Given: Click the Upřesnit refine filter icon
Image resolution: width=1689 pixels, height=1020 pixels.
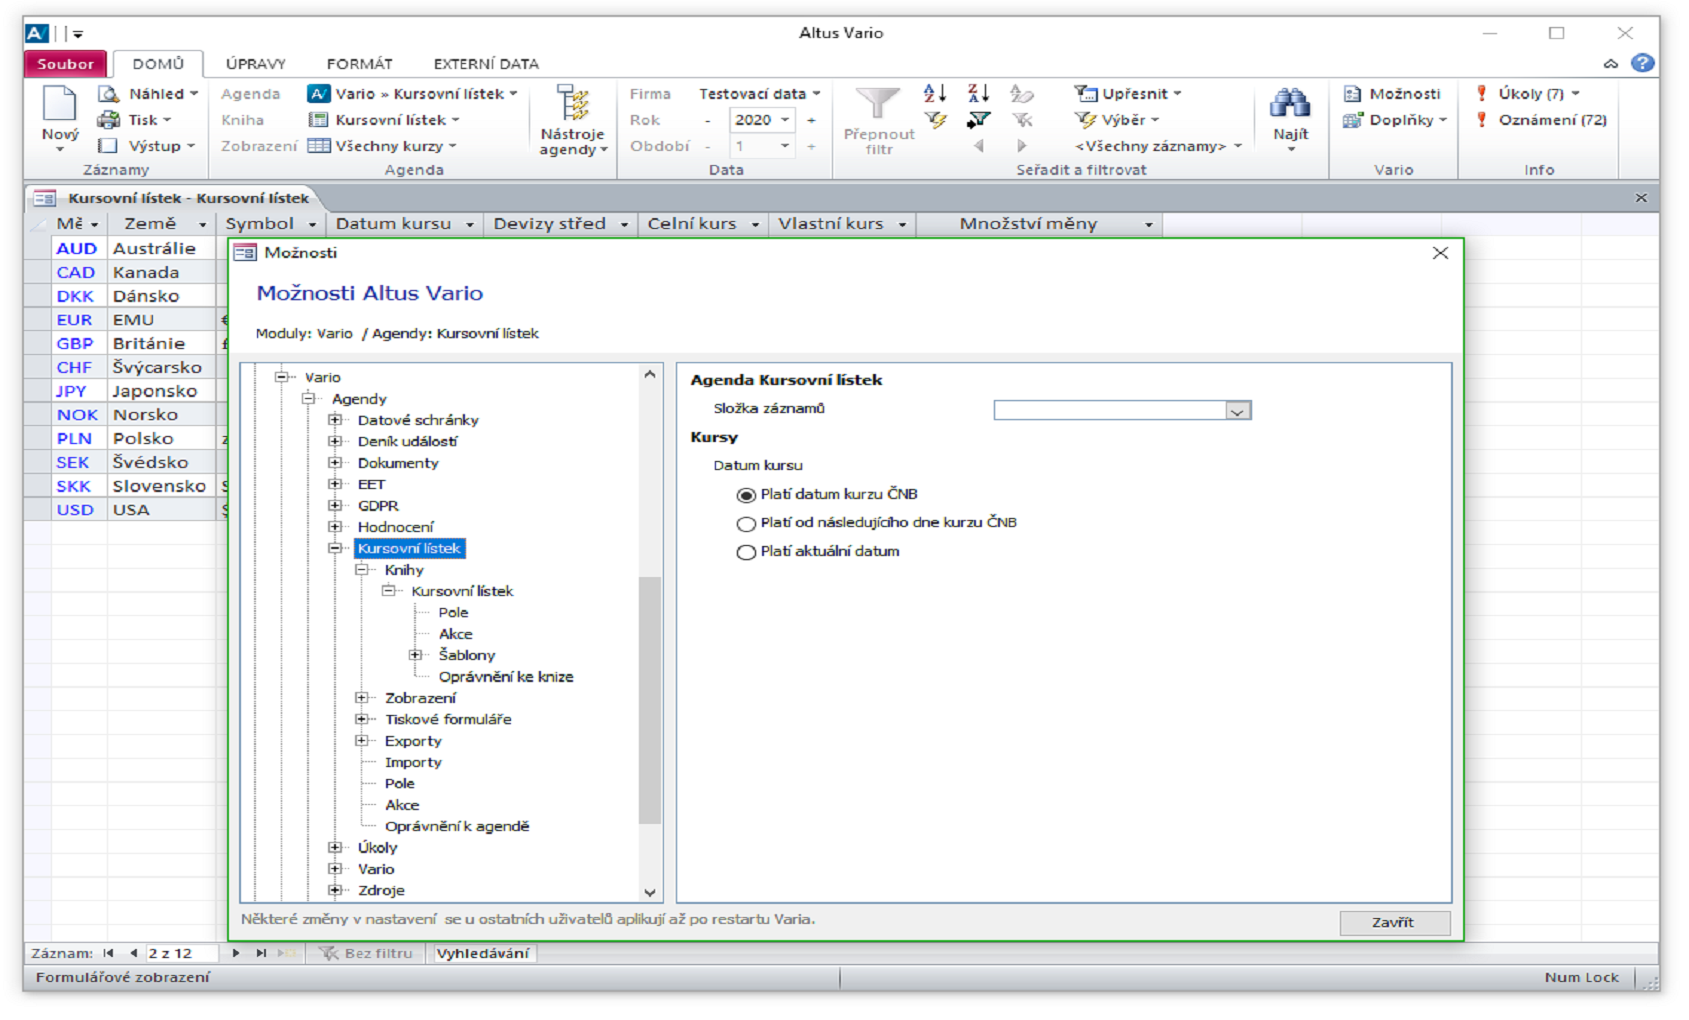Looking at the screenshot, I should (x=1085, y=94).
